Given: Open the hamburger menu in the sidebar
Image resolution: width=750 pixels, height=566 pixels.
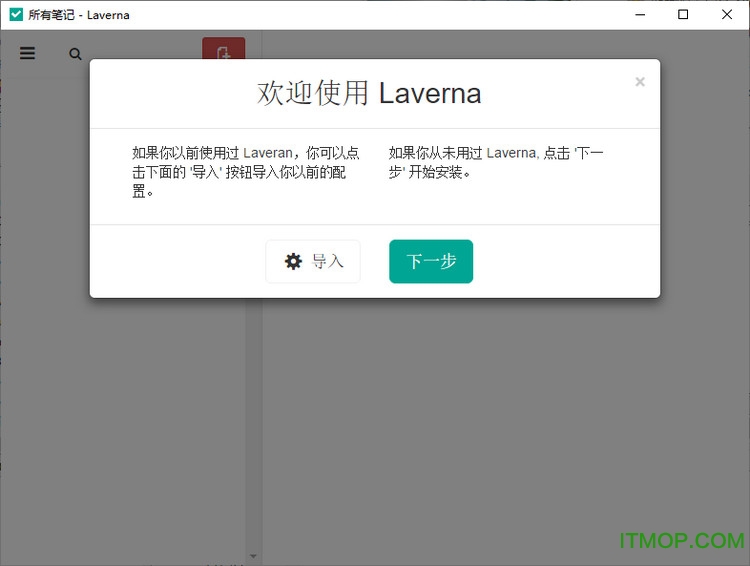Looking at the screenshot, I should (27, 53).
